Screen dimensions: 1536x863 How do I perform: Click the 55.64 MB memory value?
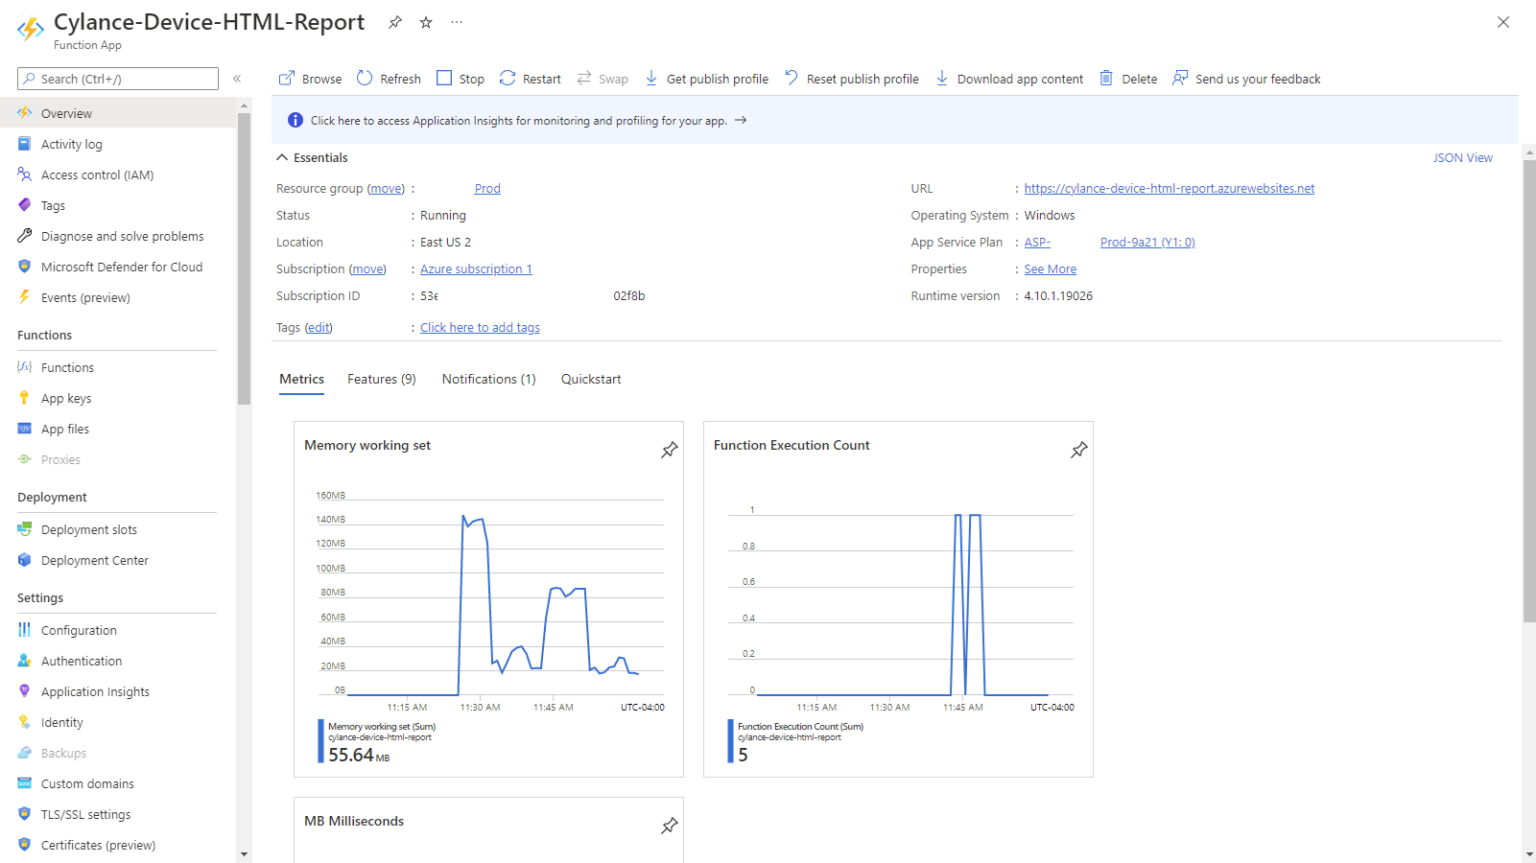[359, 755]
